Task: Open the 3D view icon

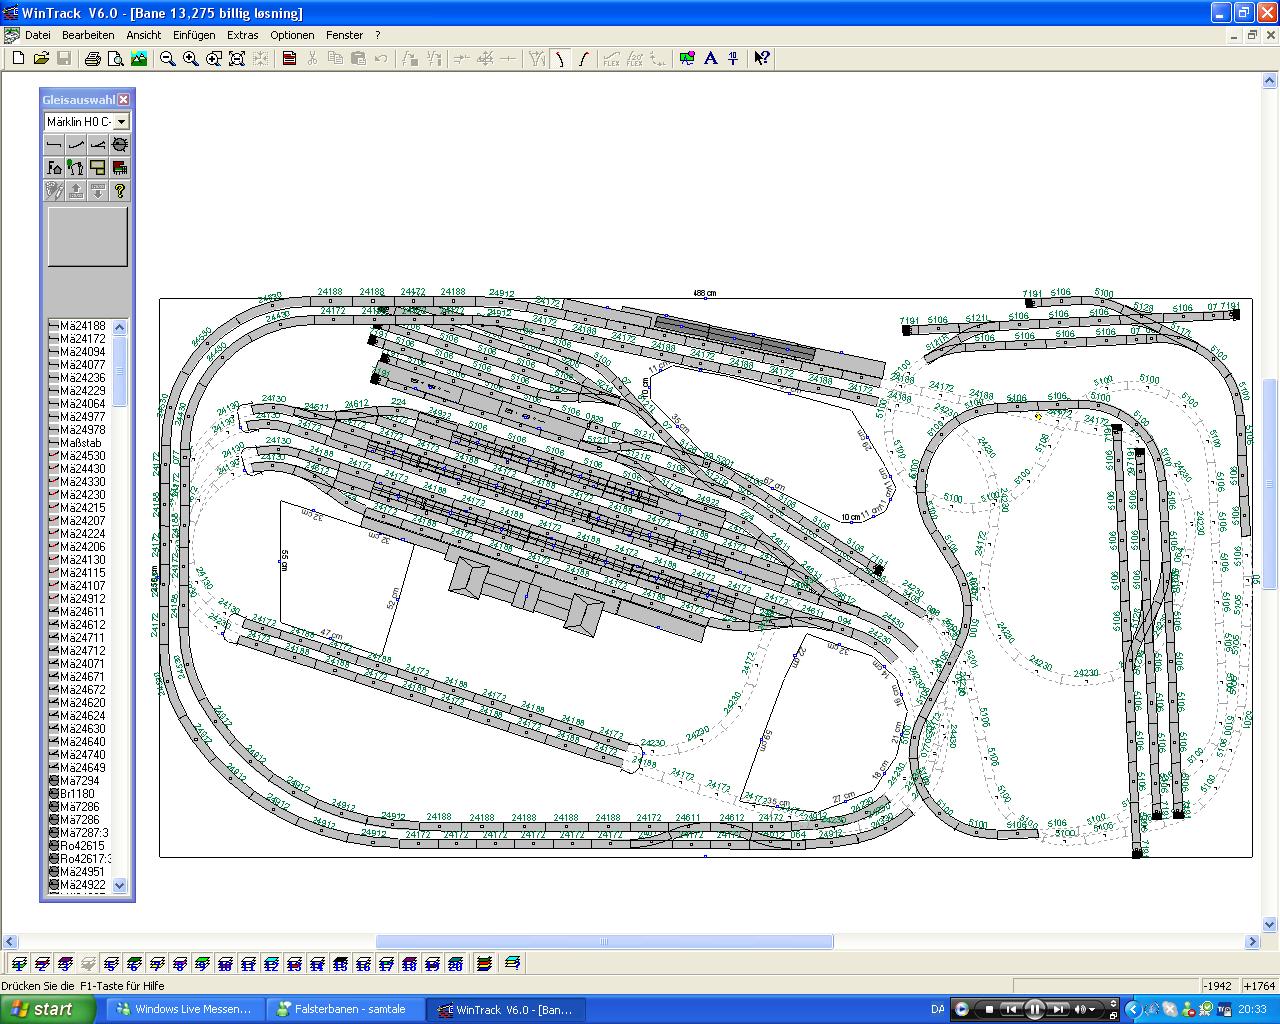Action: tap(687, 59)
